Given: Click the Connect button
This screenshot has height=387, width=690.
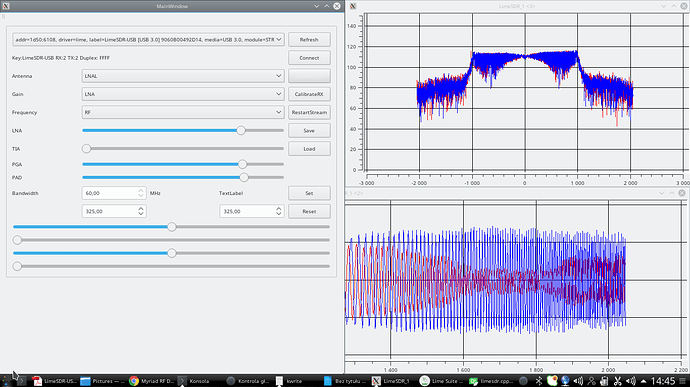Looking at the screenshot, I should click(309, 58).
